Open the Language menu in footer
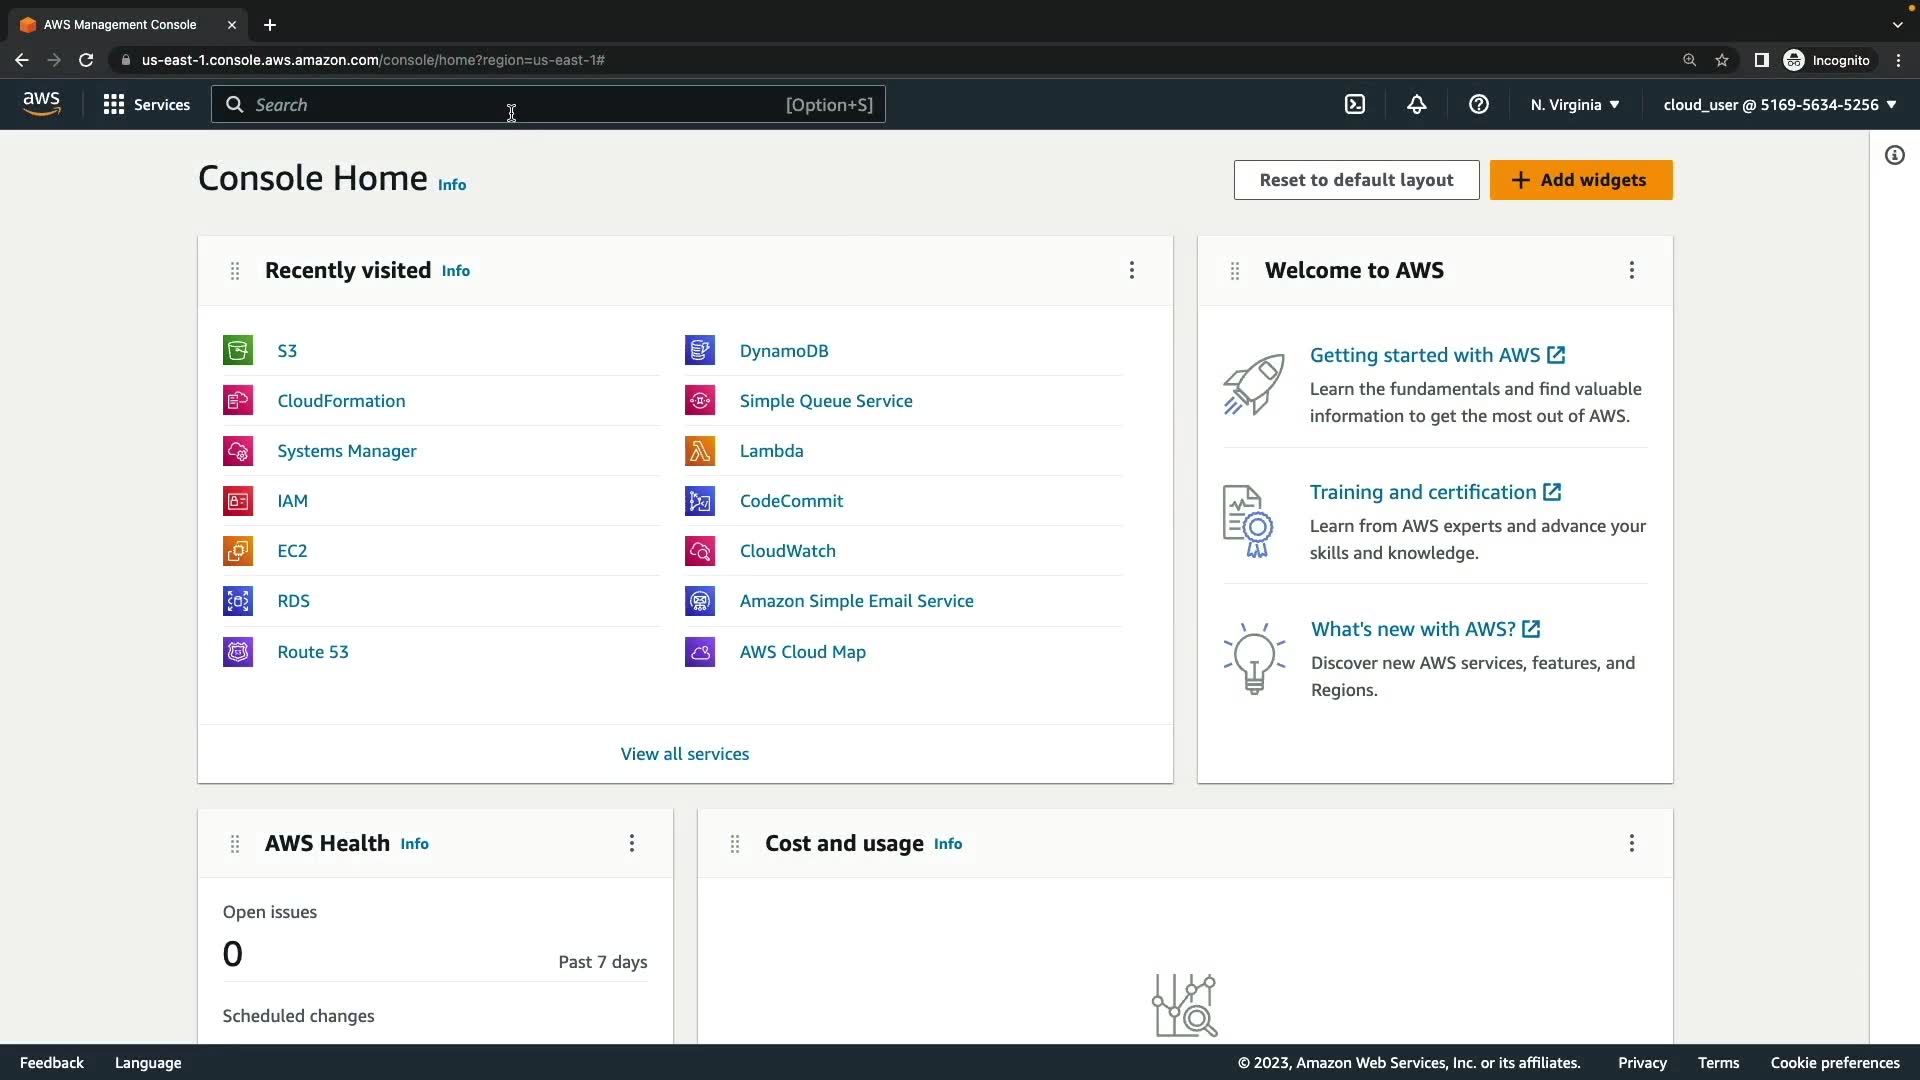Viewport: 1920px width, 1080px height. tap(148, 1062)
